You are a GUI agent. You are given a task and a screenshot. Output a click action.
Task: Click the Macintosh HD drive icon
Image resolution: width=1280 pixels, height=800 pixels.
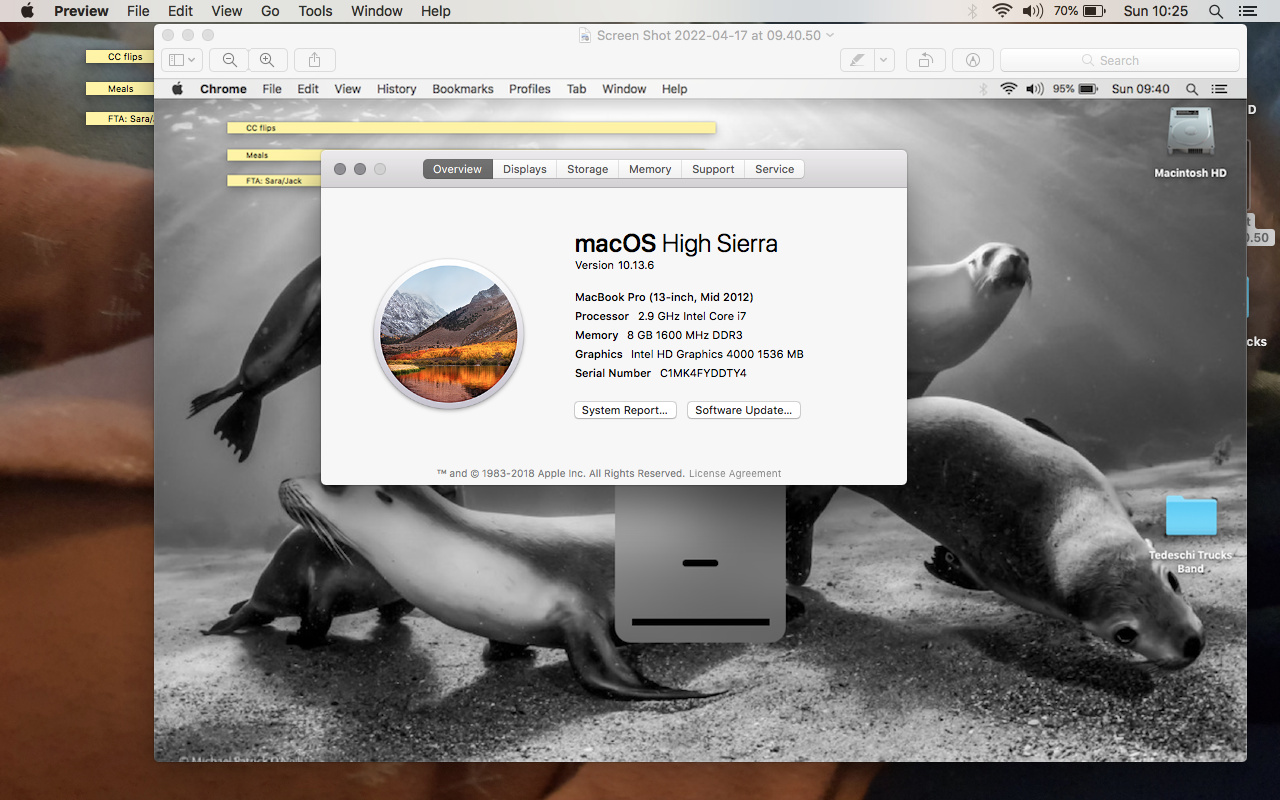(1190, 131)
